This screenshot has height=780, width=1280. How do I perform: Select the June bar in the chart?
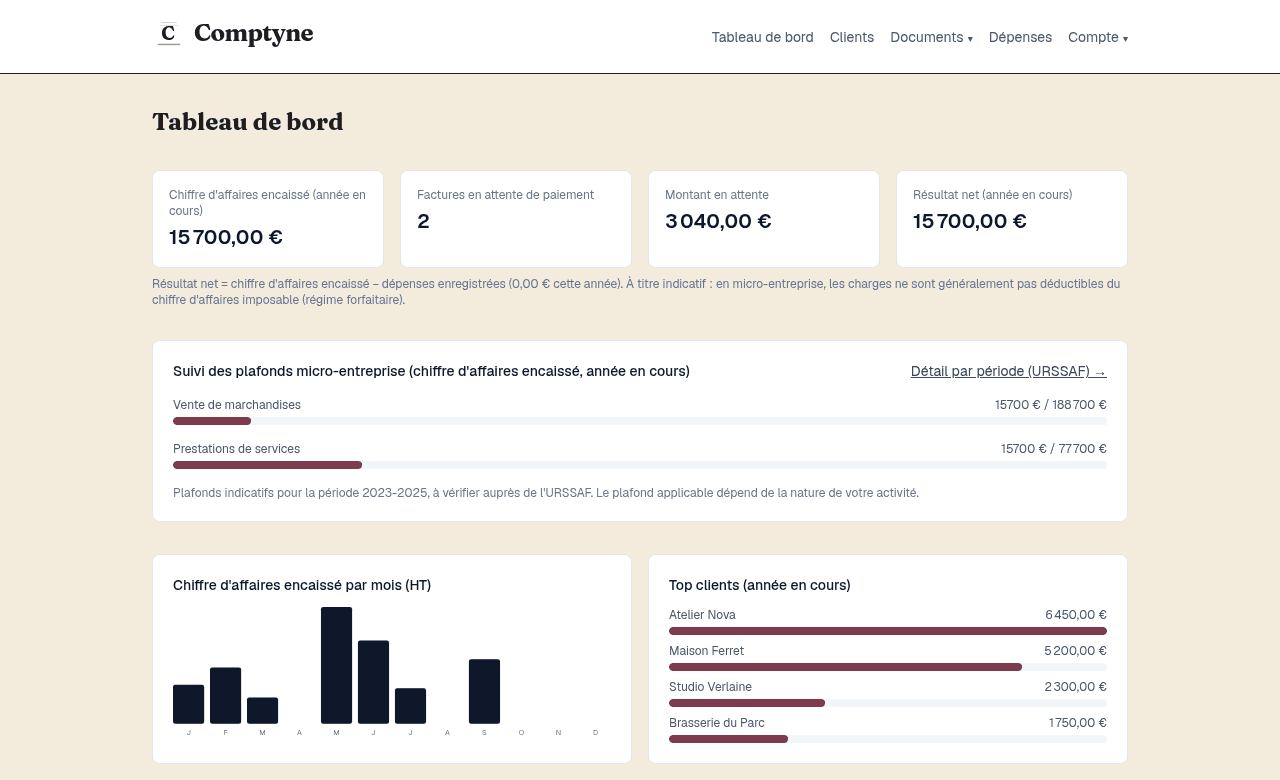coord(373,682)
